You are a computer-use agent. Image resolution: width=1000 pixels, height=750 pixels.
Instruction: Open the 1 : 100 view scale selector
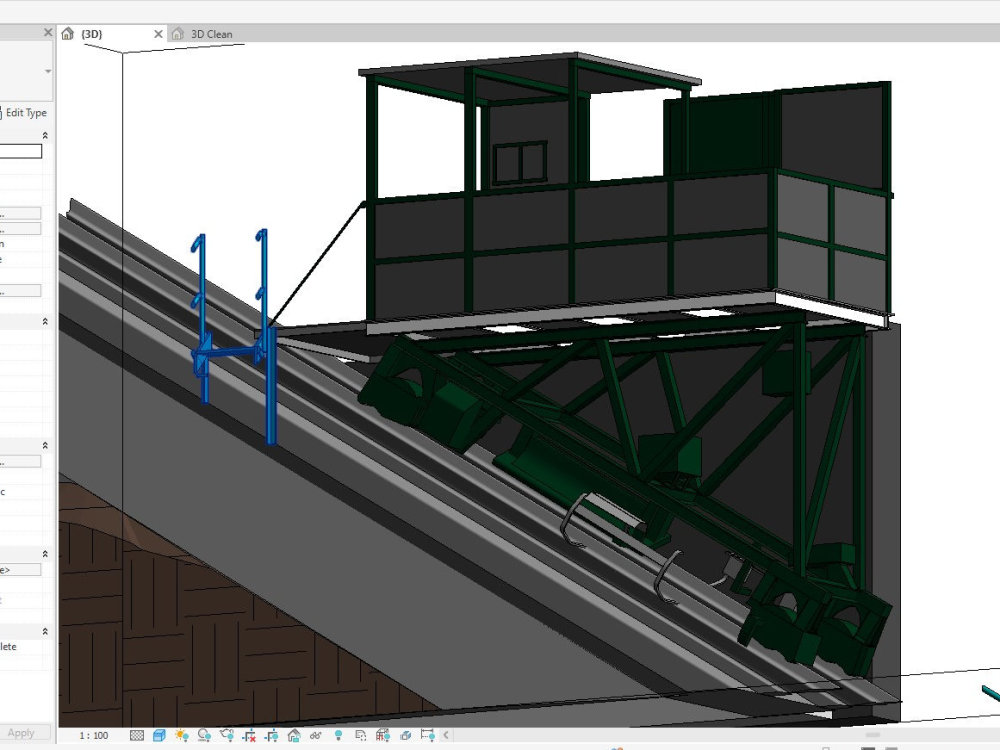point(93,735)
